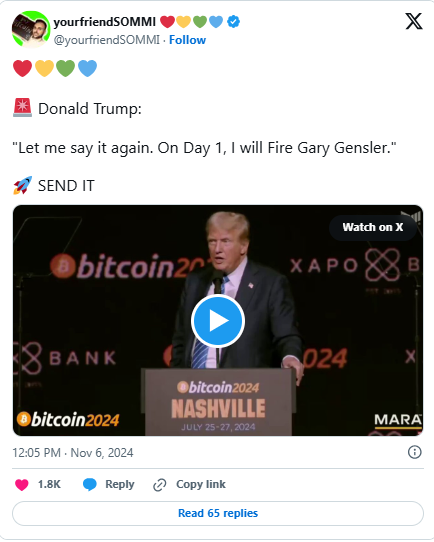Open the X logo link

click(x=414, y=21)
